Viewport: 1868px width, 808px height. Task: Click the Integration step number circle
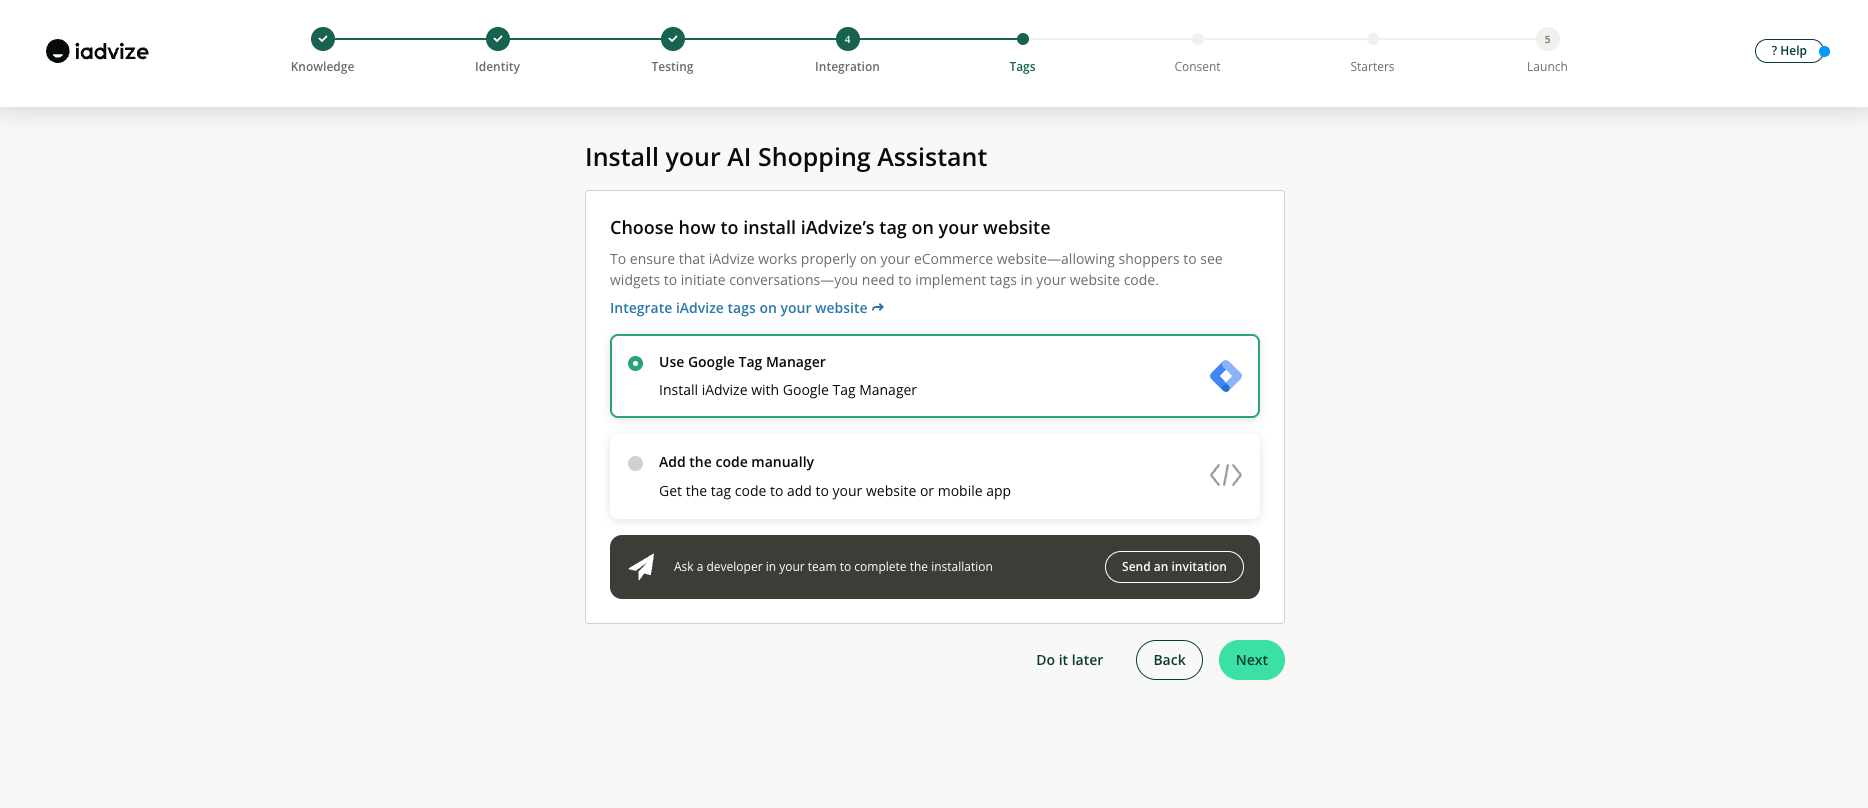(x=847, y=39)
